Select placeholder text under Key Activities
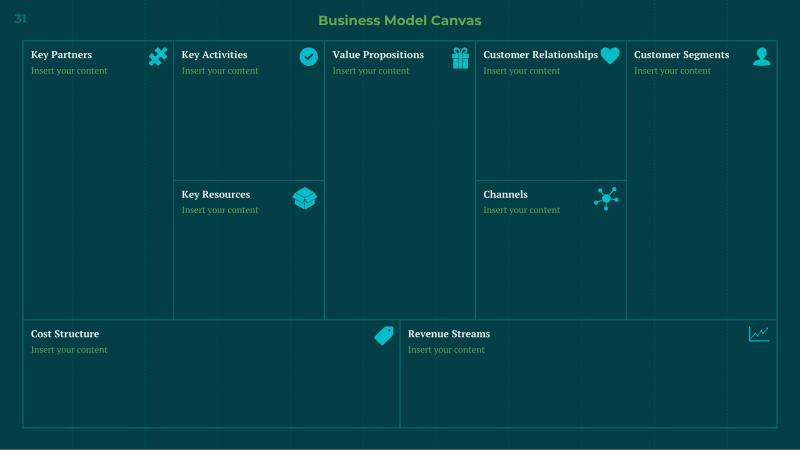 220,71
